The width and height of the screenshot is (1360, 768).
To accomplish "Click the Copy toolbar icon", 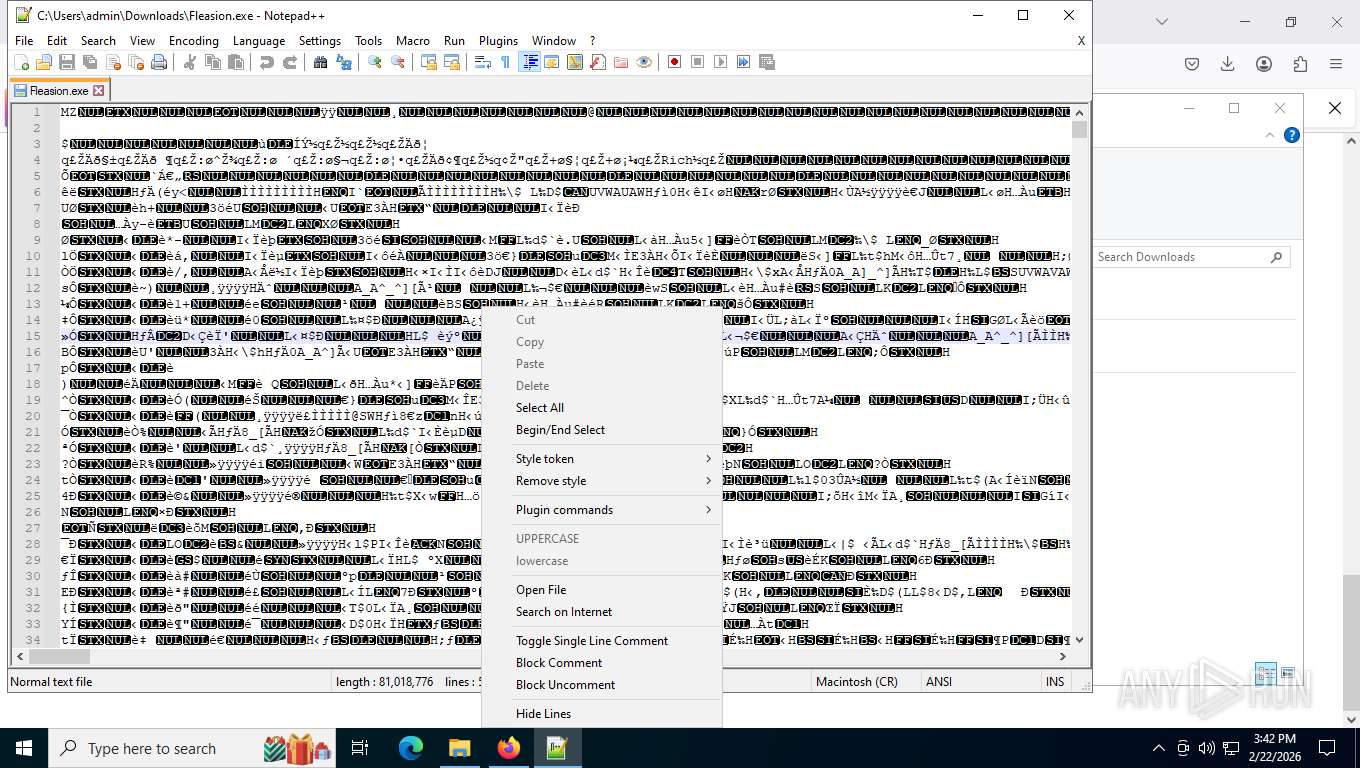I will (x=212, y=62).
